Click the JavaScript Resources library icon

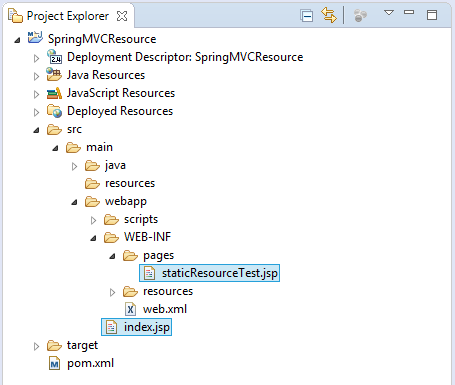tap(54, 93)
